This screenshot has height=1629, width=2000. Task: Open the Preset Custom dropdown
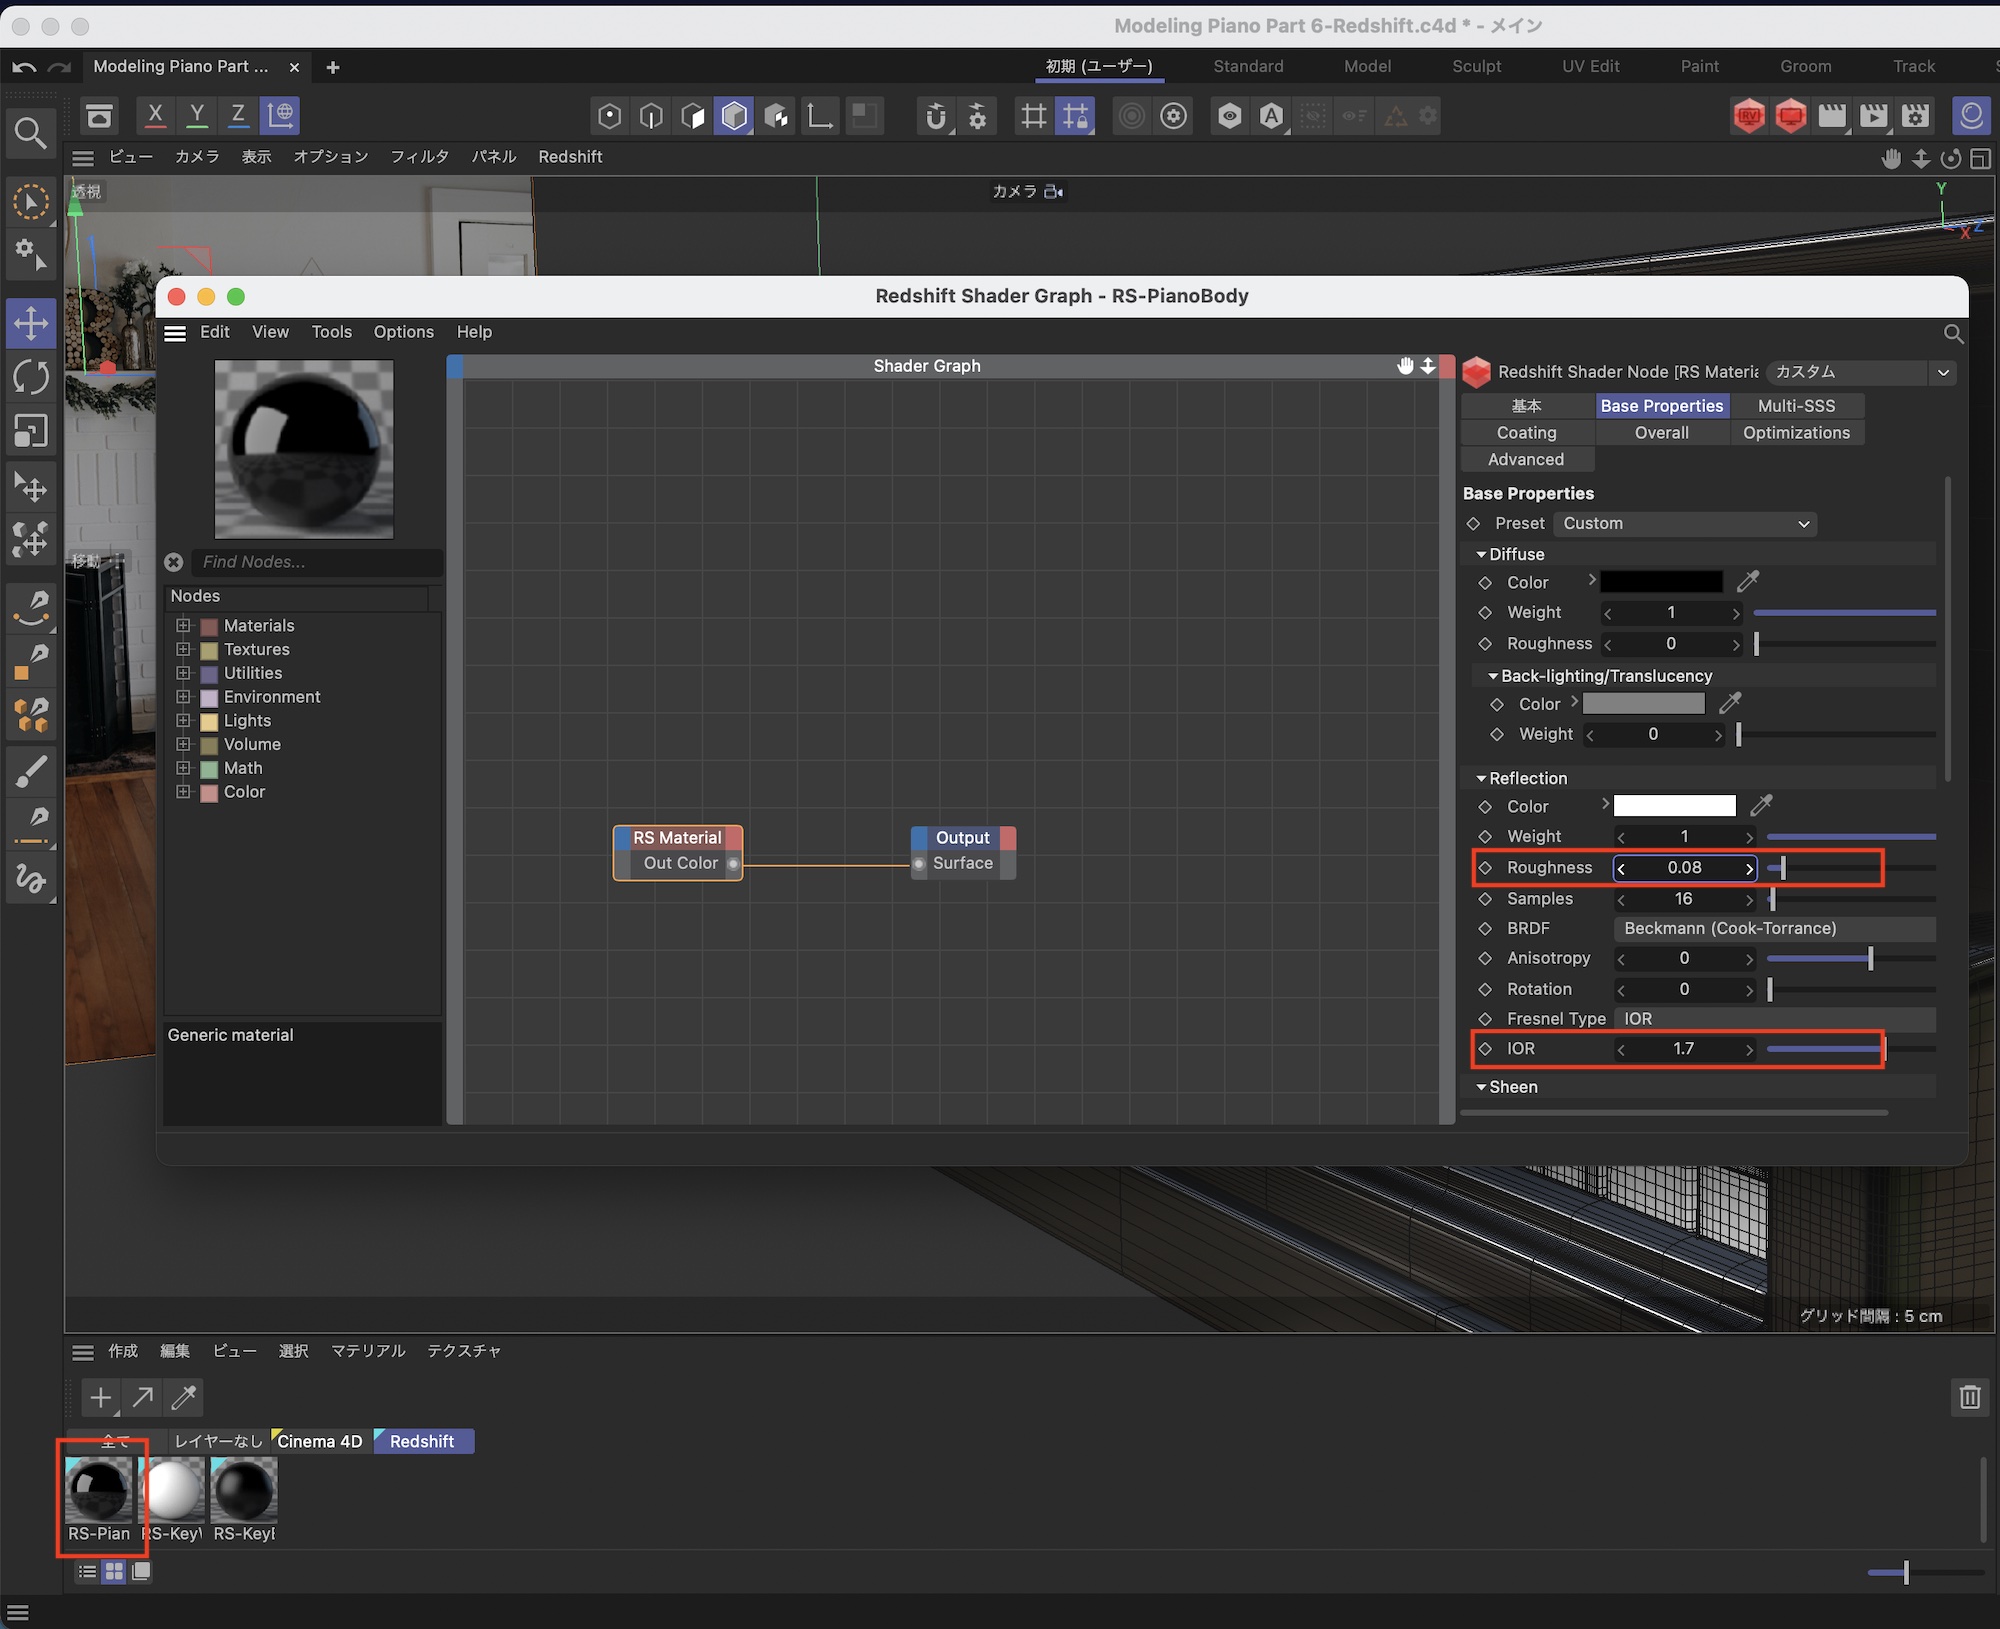pos(1685,523)
